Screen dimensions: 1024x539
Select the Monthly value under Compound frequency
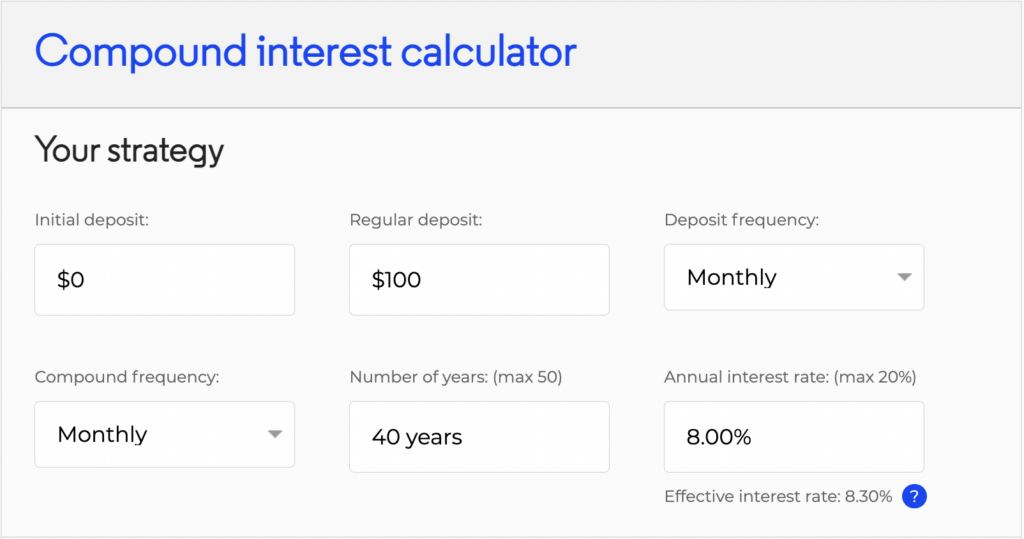point(103,435)
